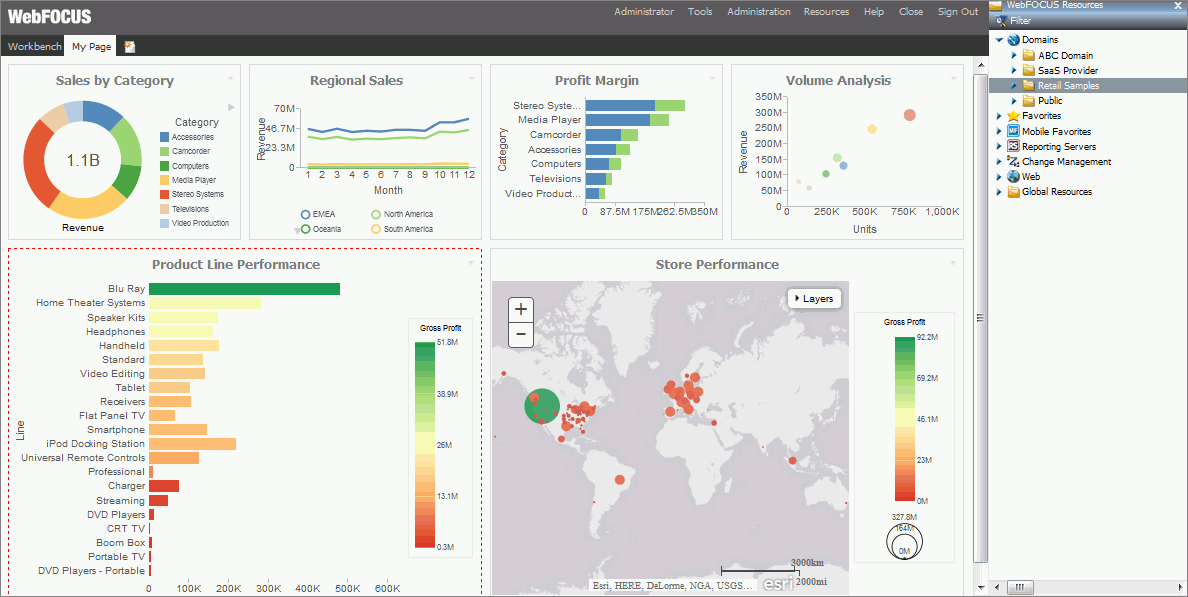1188x597 pixels.
Task: Zoom out on the Store Performance map
Action: (521, 335)
